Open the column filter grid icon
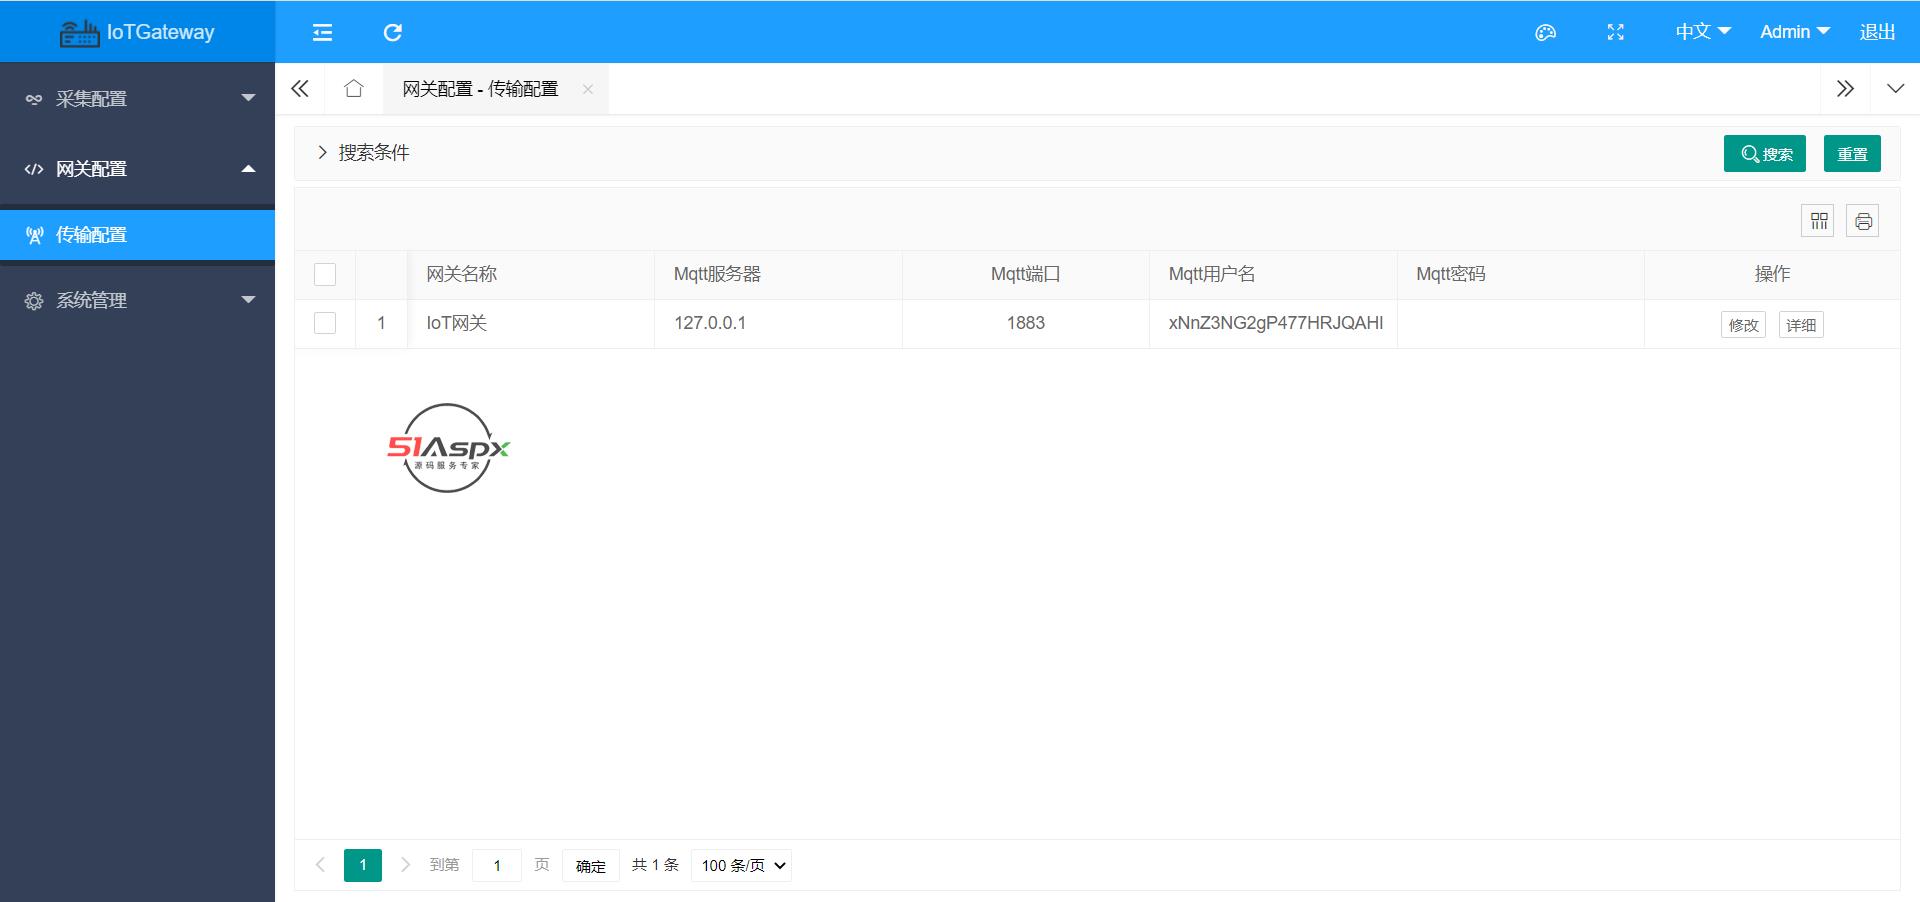The width and height of the screenshot is (1920, 902). coord(1818,221)
